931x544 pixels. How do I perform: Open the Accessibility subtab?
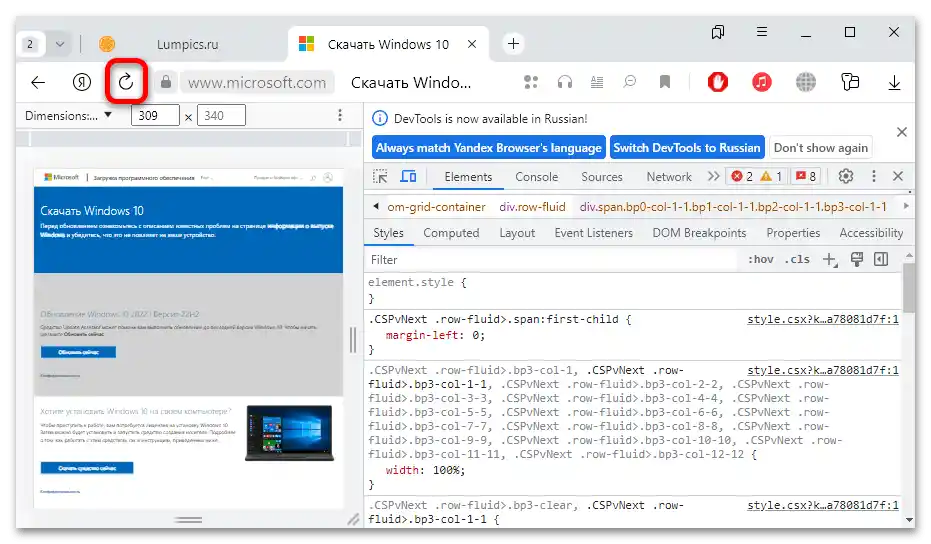pyautogui.click(x=871, y=233)
